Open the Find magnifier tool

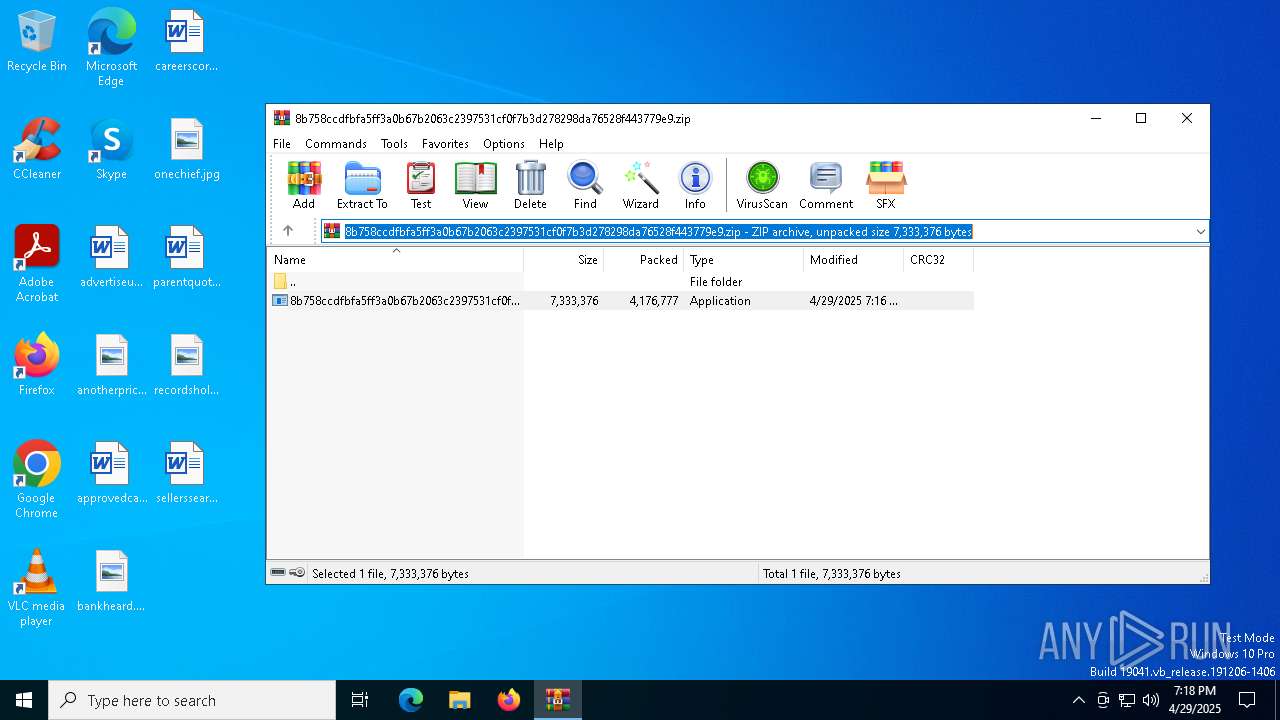(x=585, y=186)
